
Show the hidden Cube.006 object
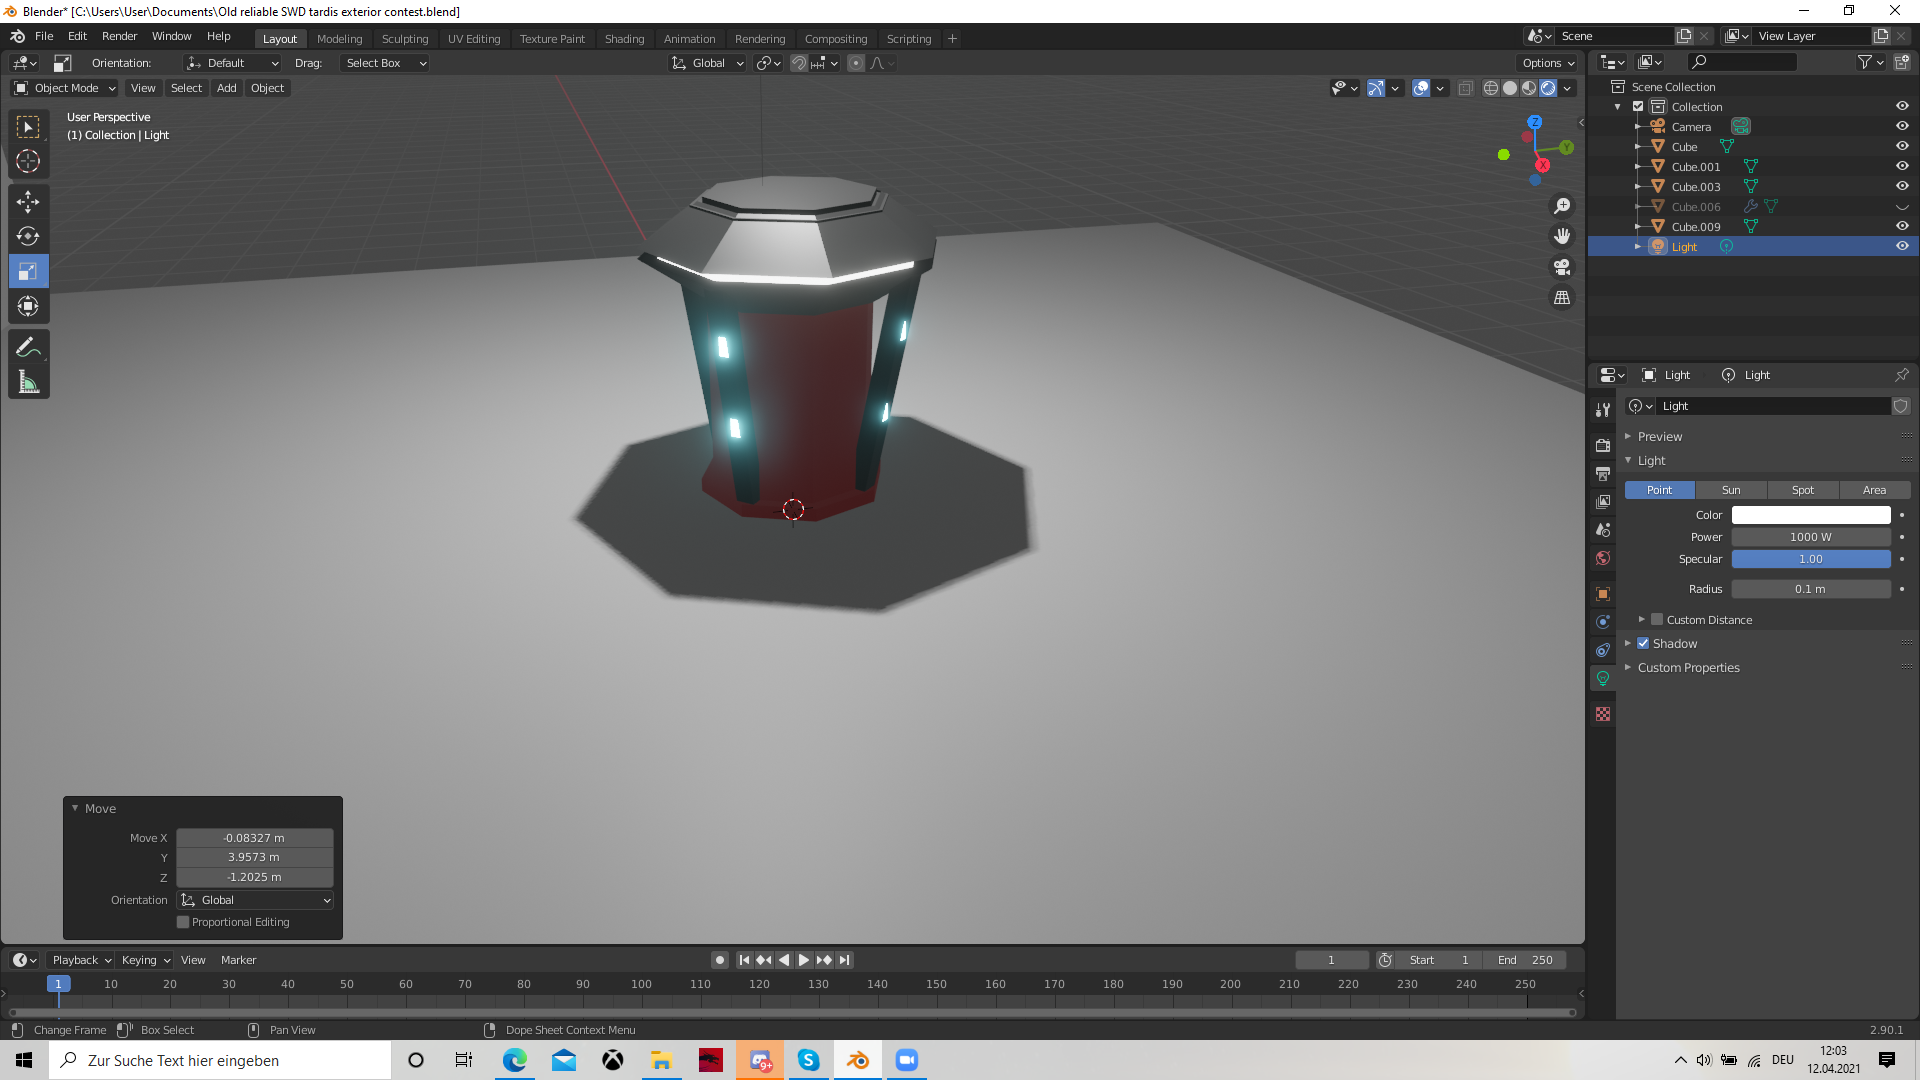(1902, 207)
